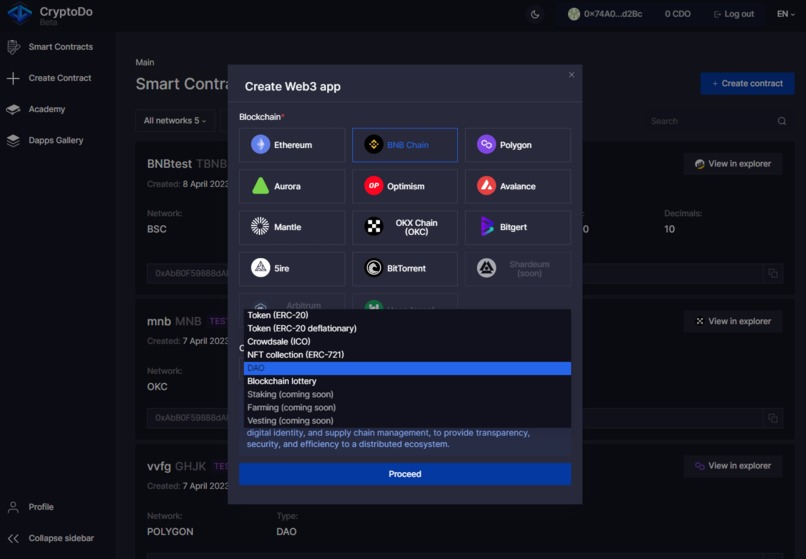Click the Proceed button
Image resolution: width=806 pixels, height=559 pixels.
pos(405,474)
